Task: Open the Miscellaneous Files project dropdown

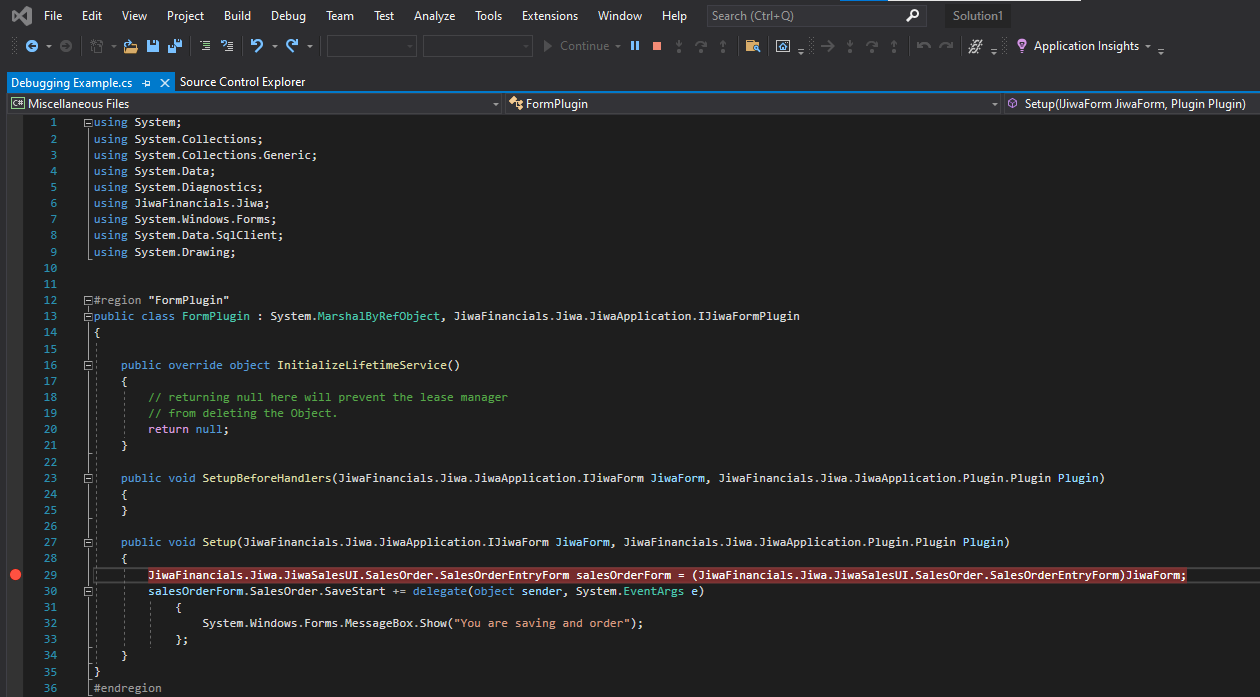Action: pyautogui.click(x=495, y=104)
